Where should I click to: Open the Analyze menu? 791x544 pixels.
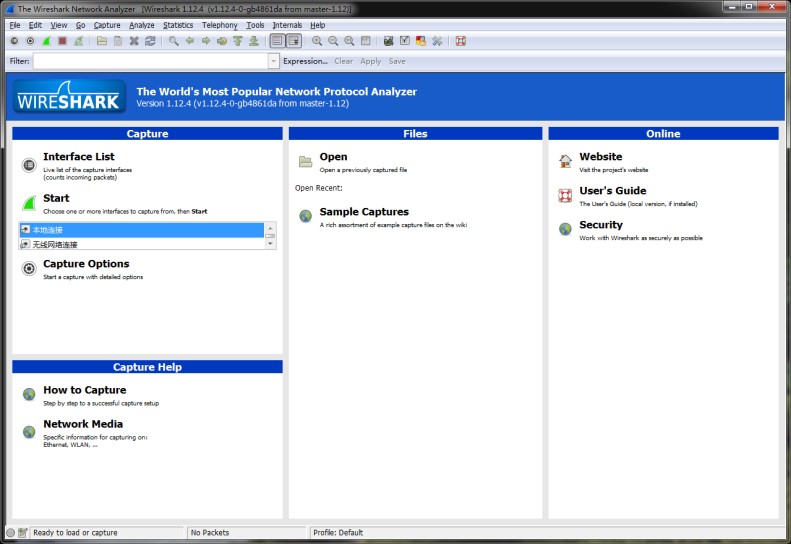pos(142,25)
